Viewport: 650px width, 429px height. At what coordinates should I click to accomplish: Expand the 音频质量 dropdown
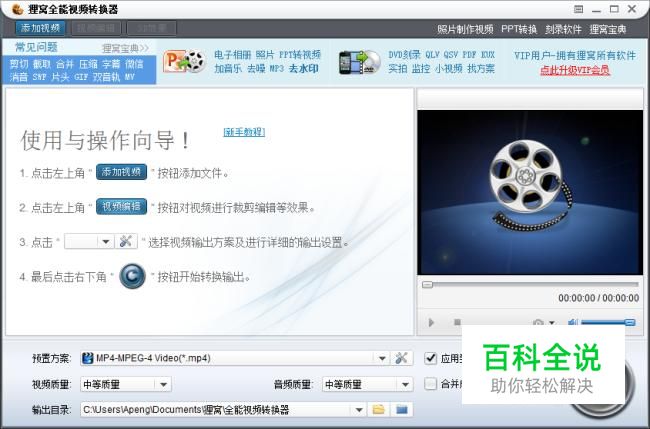[405, 385]
